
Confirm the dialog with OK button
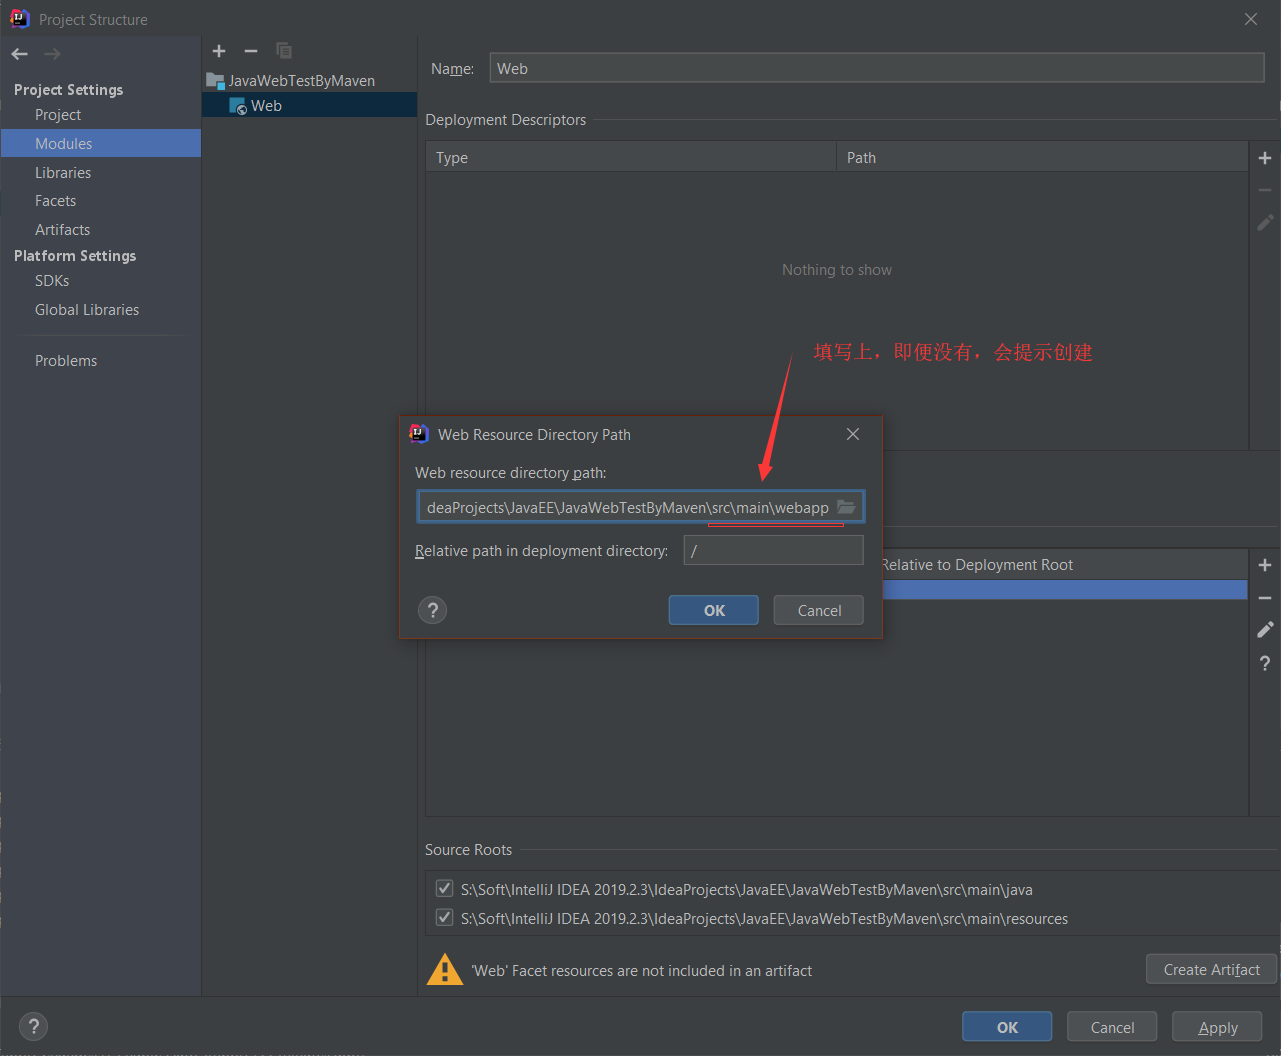714,610
